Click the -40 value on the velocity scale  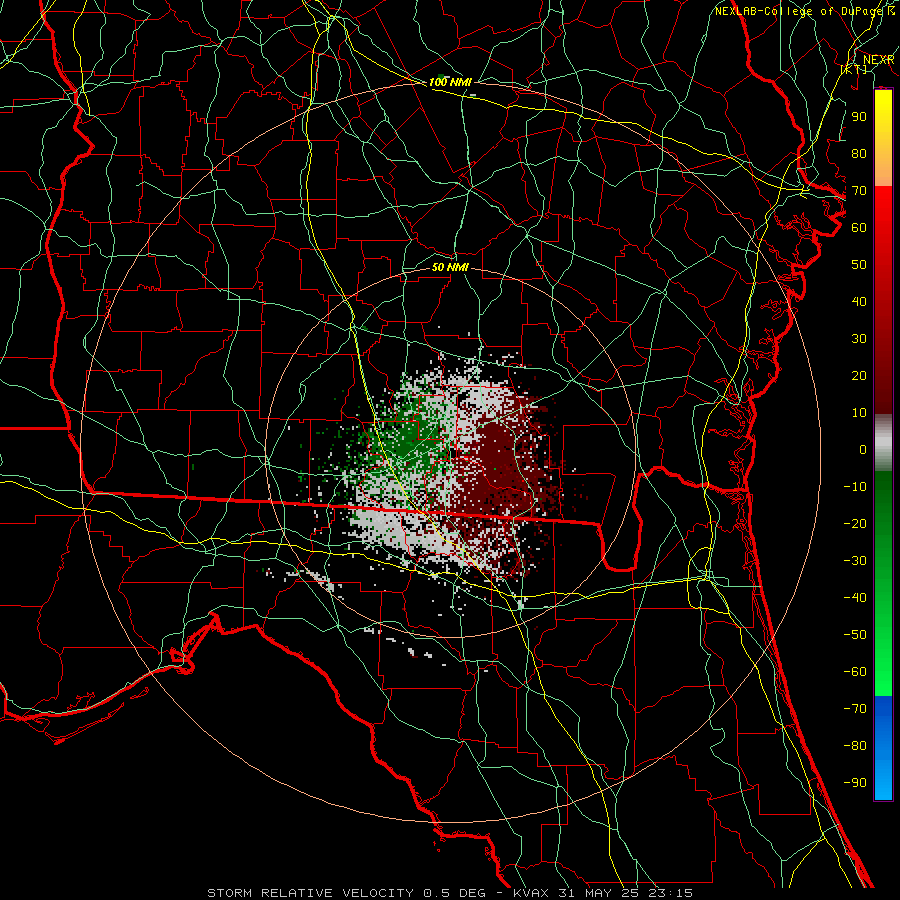855,598
